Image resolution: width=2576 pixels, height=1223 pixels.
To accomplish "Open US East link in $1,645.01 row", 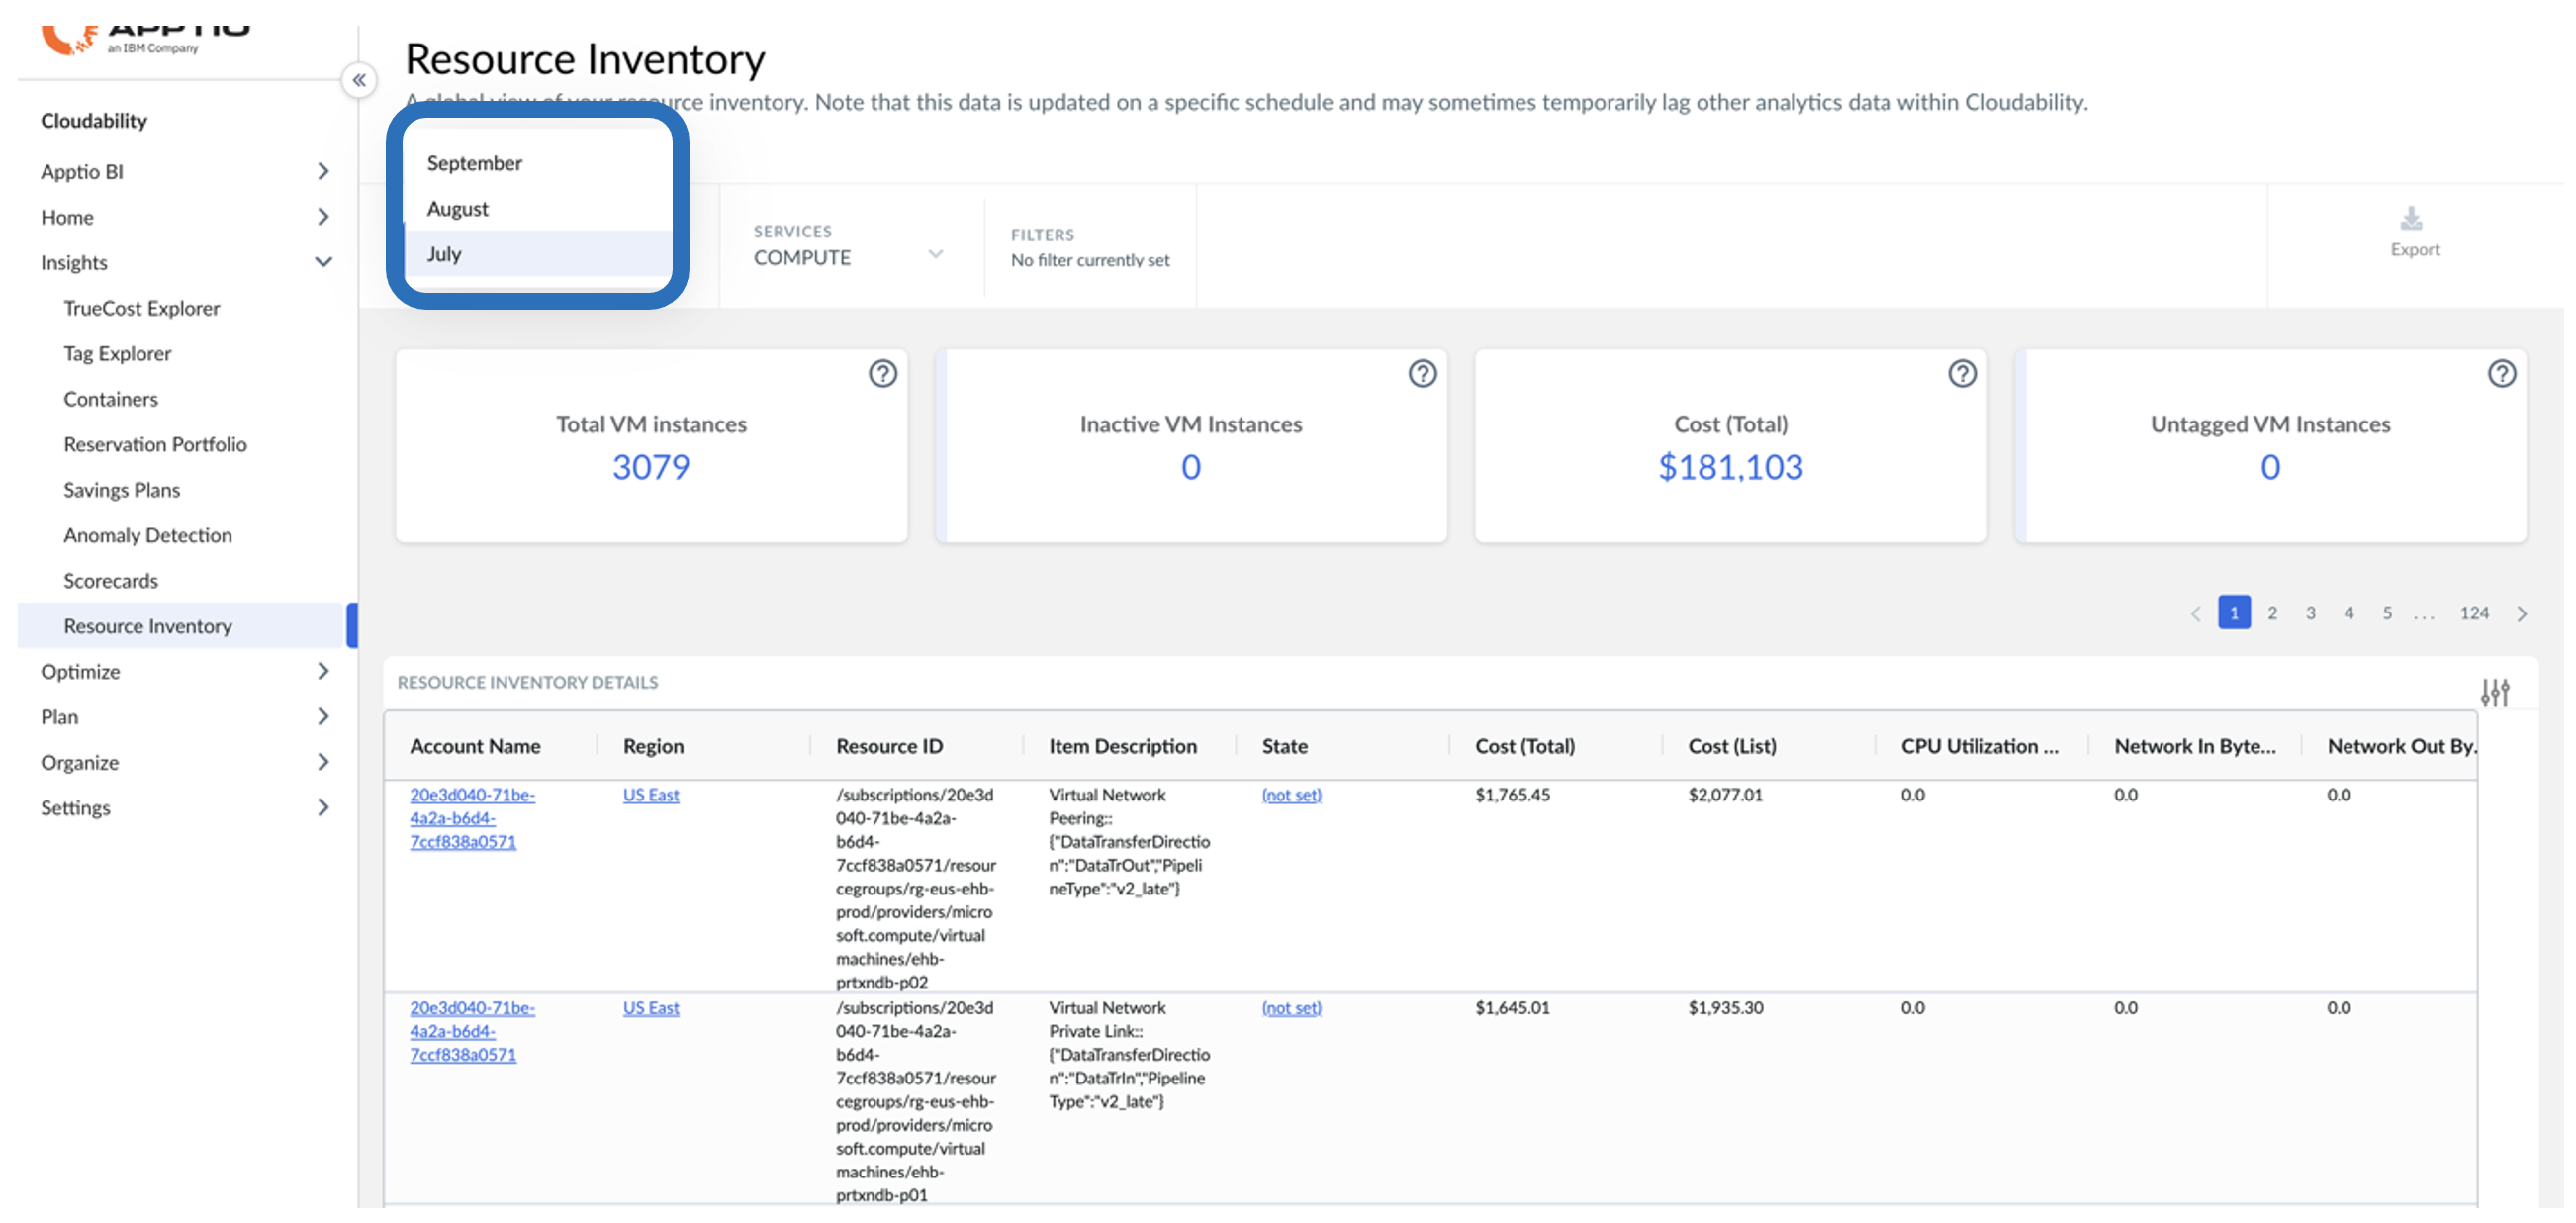I will point(651,1008).
